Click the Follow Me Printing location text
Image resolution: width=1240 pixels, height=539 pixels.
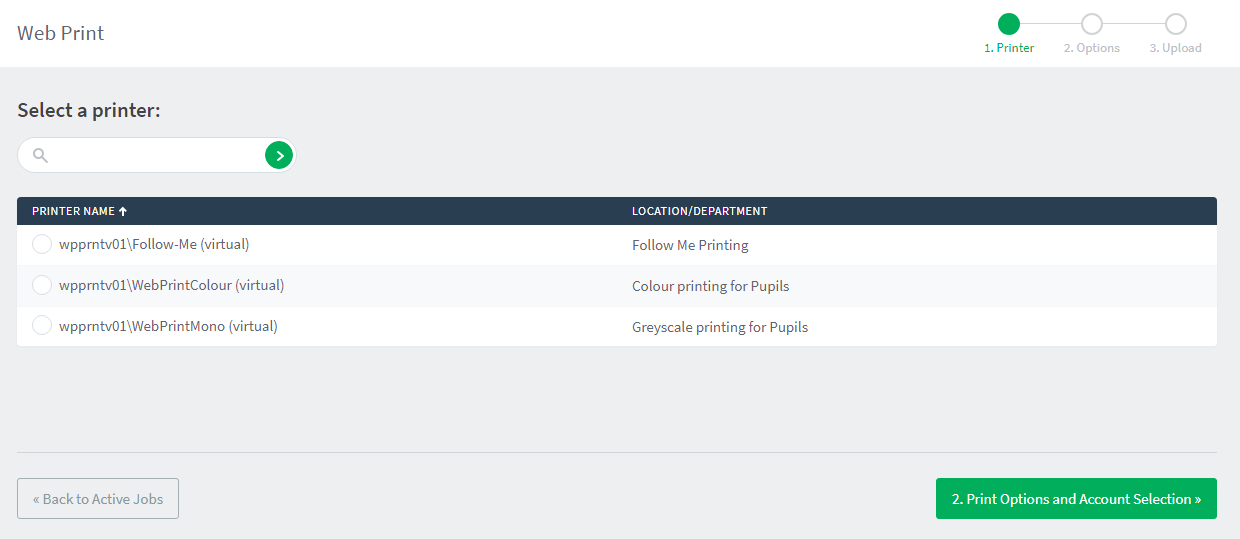pyautogui.click(x=690, y=245)
